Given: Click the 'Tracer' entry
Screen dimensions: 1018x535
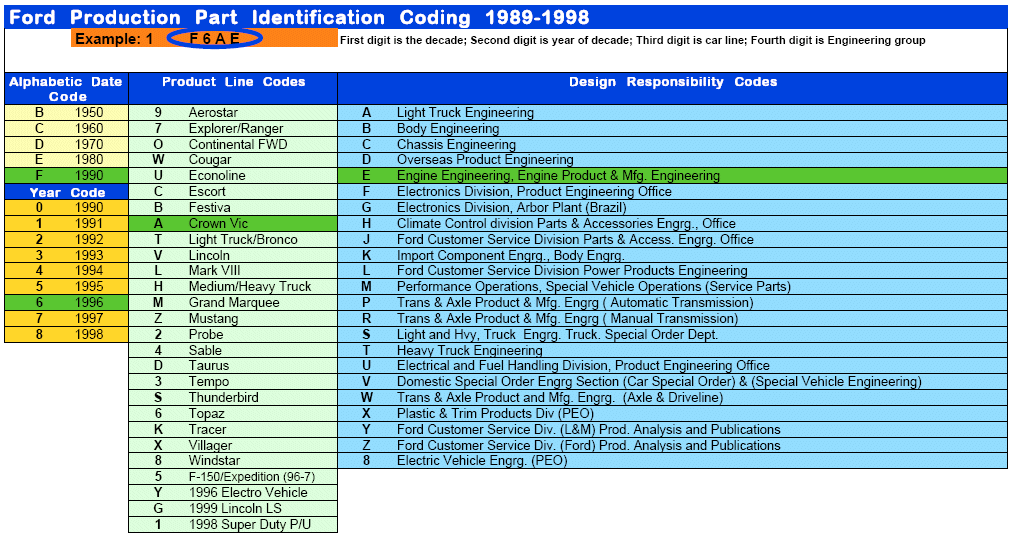Looking at the screenshot, I should (233, 429).
